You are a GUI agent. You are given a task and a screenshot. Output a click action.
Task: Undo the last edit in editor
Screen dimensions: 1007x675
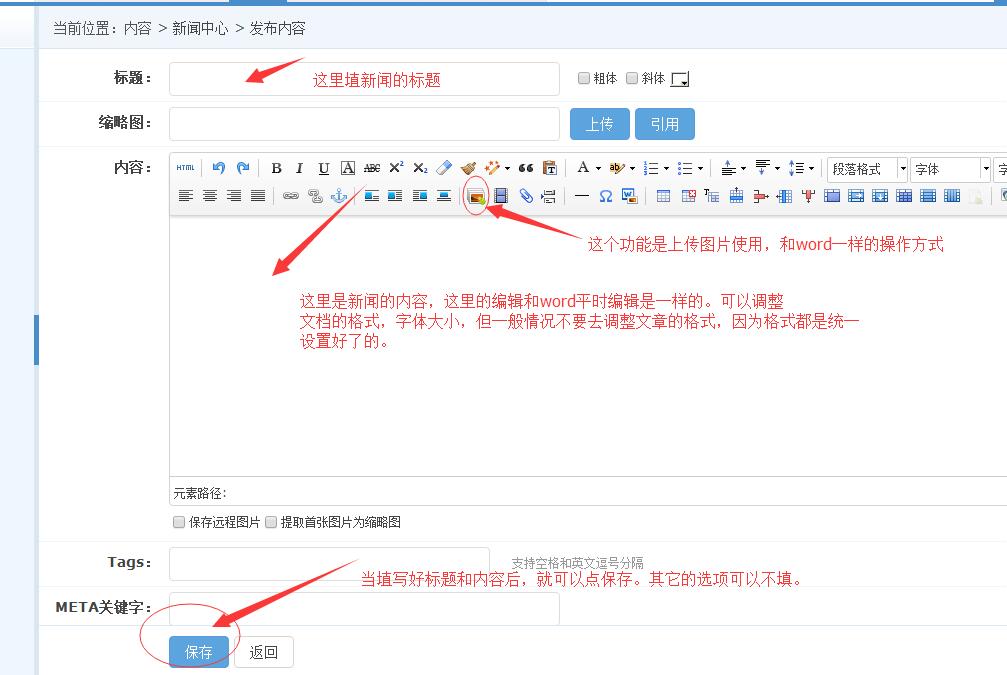(x=219, y=168)
